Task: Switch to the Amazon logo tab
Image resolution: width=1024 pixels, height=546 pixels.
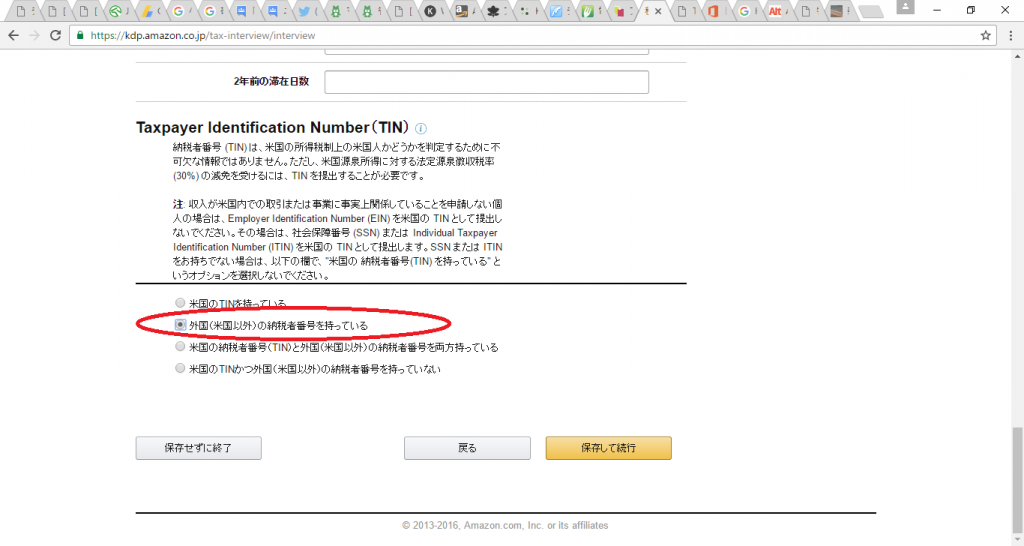Action: pyautogui.click(x=462, y=11)
